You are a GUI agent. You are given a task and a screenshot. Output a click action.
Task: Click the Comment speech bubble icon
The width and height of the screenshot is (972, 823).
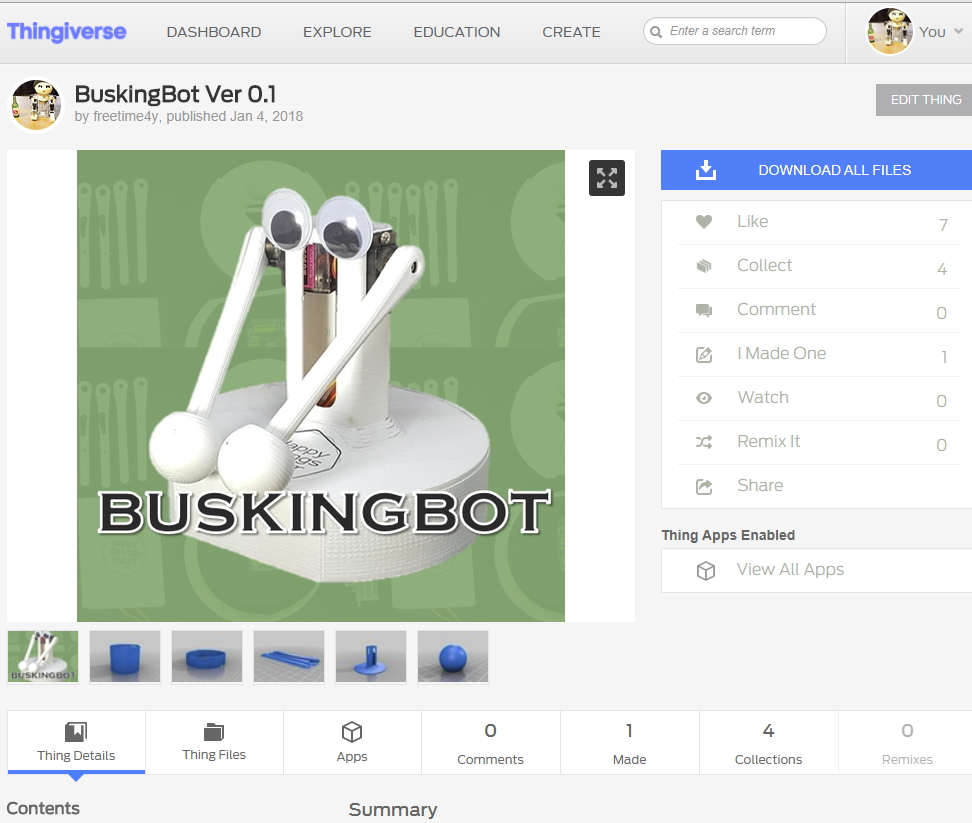pyautogui.click(x=704, y=310)
